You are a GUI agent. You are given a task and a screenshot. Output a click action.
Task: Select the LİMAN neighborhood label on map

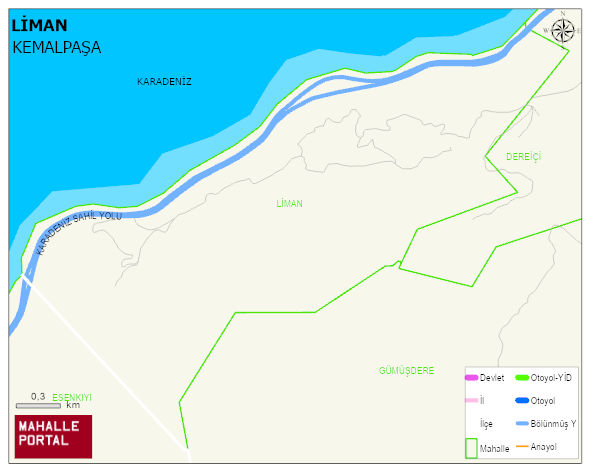(x=289, y=204)
